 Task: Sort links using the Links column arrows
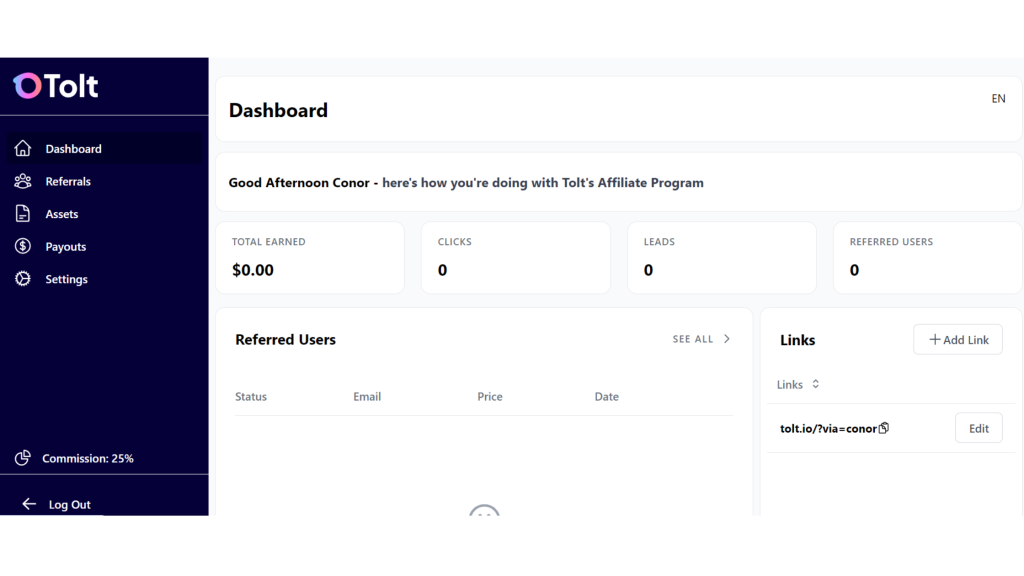coord(815,384)
